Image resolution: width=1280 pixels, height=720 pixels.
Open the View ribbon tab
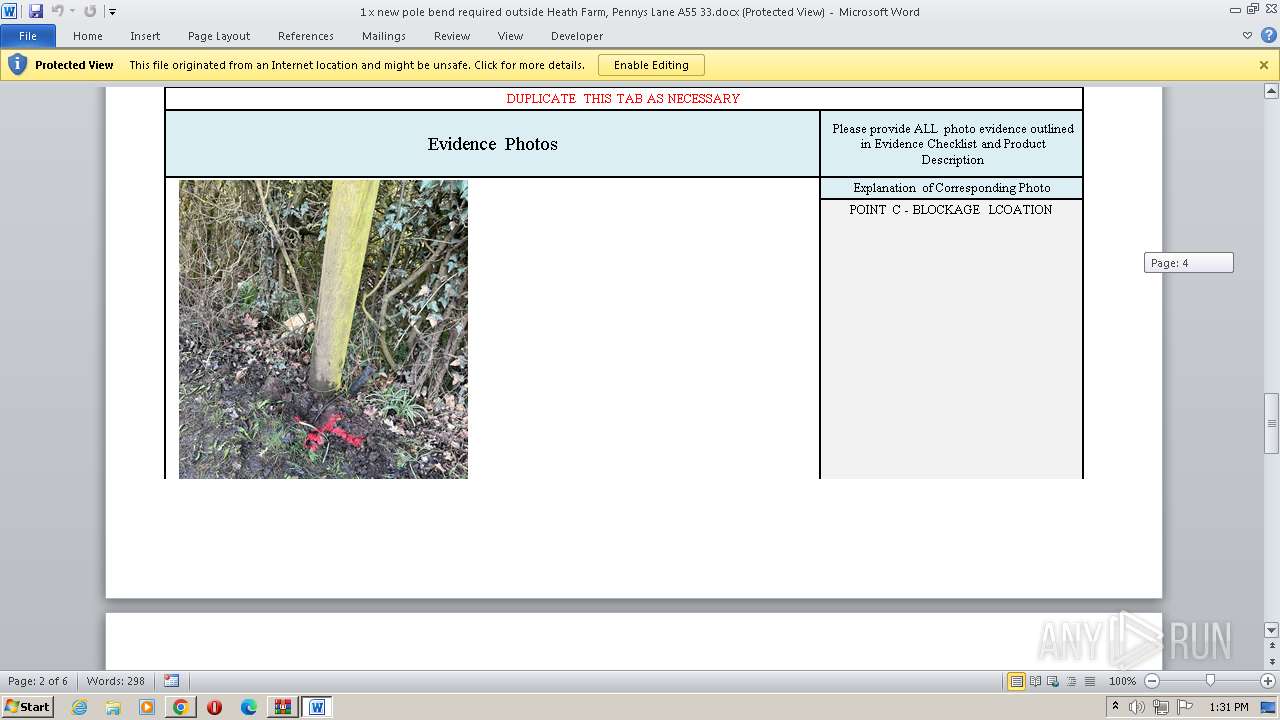pos(510,36)
